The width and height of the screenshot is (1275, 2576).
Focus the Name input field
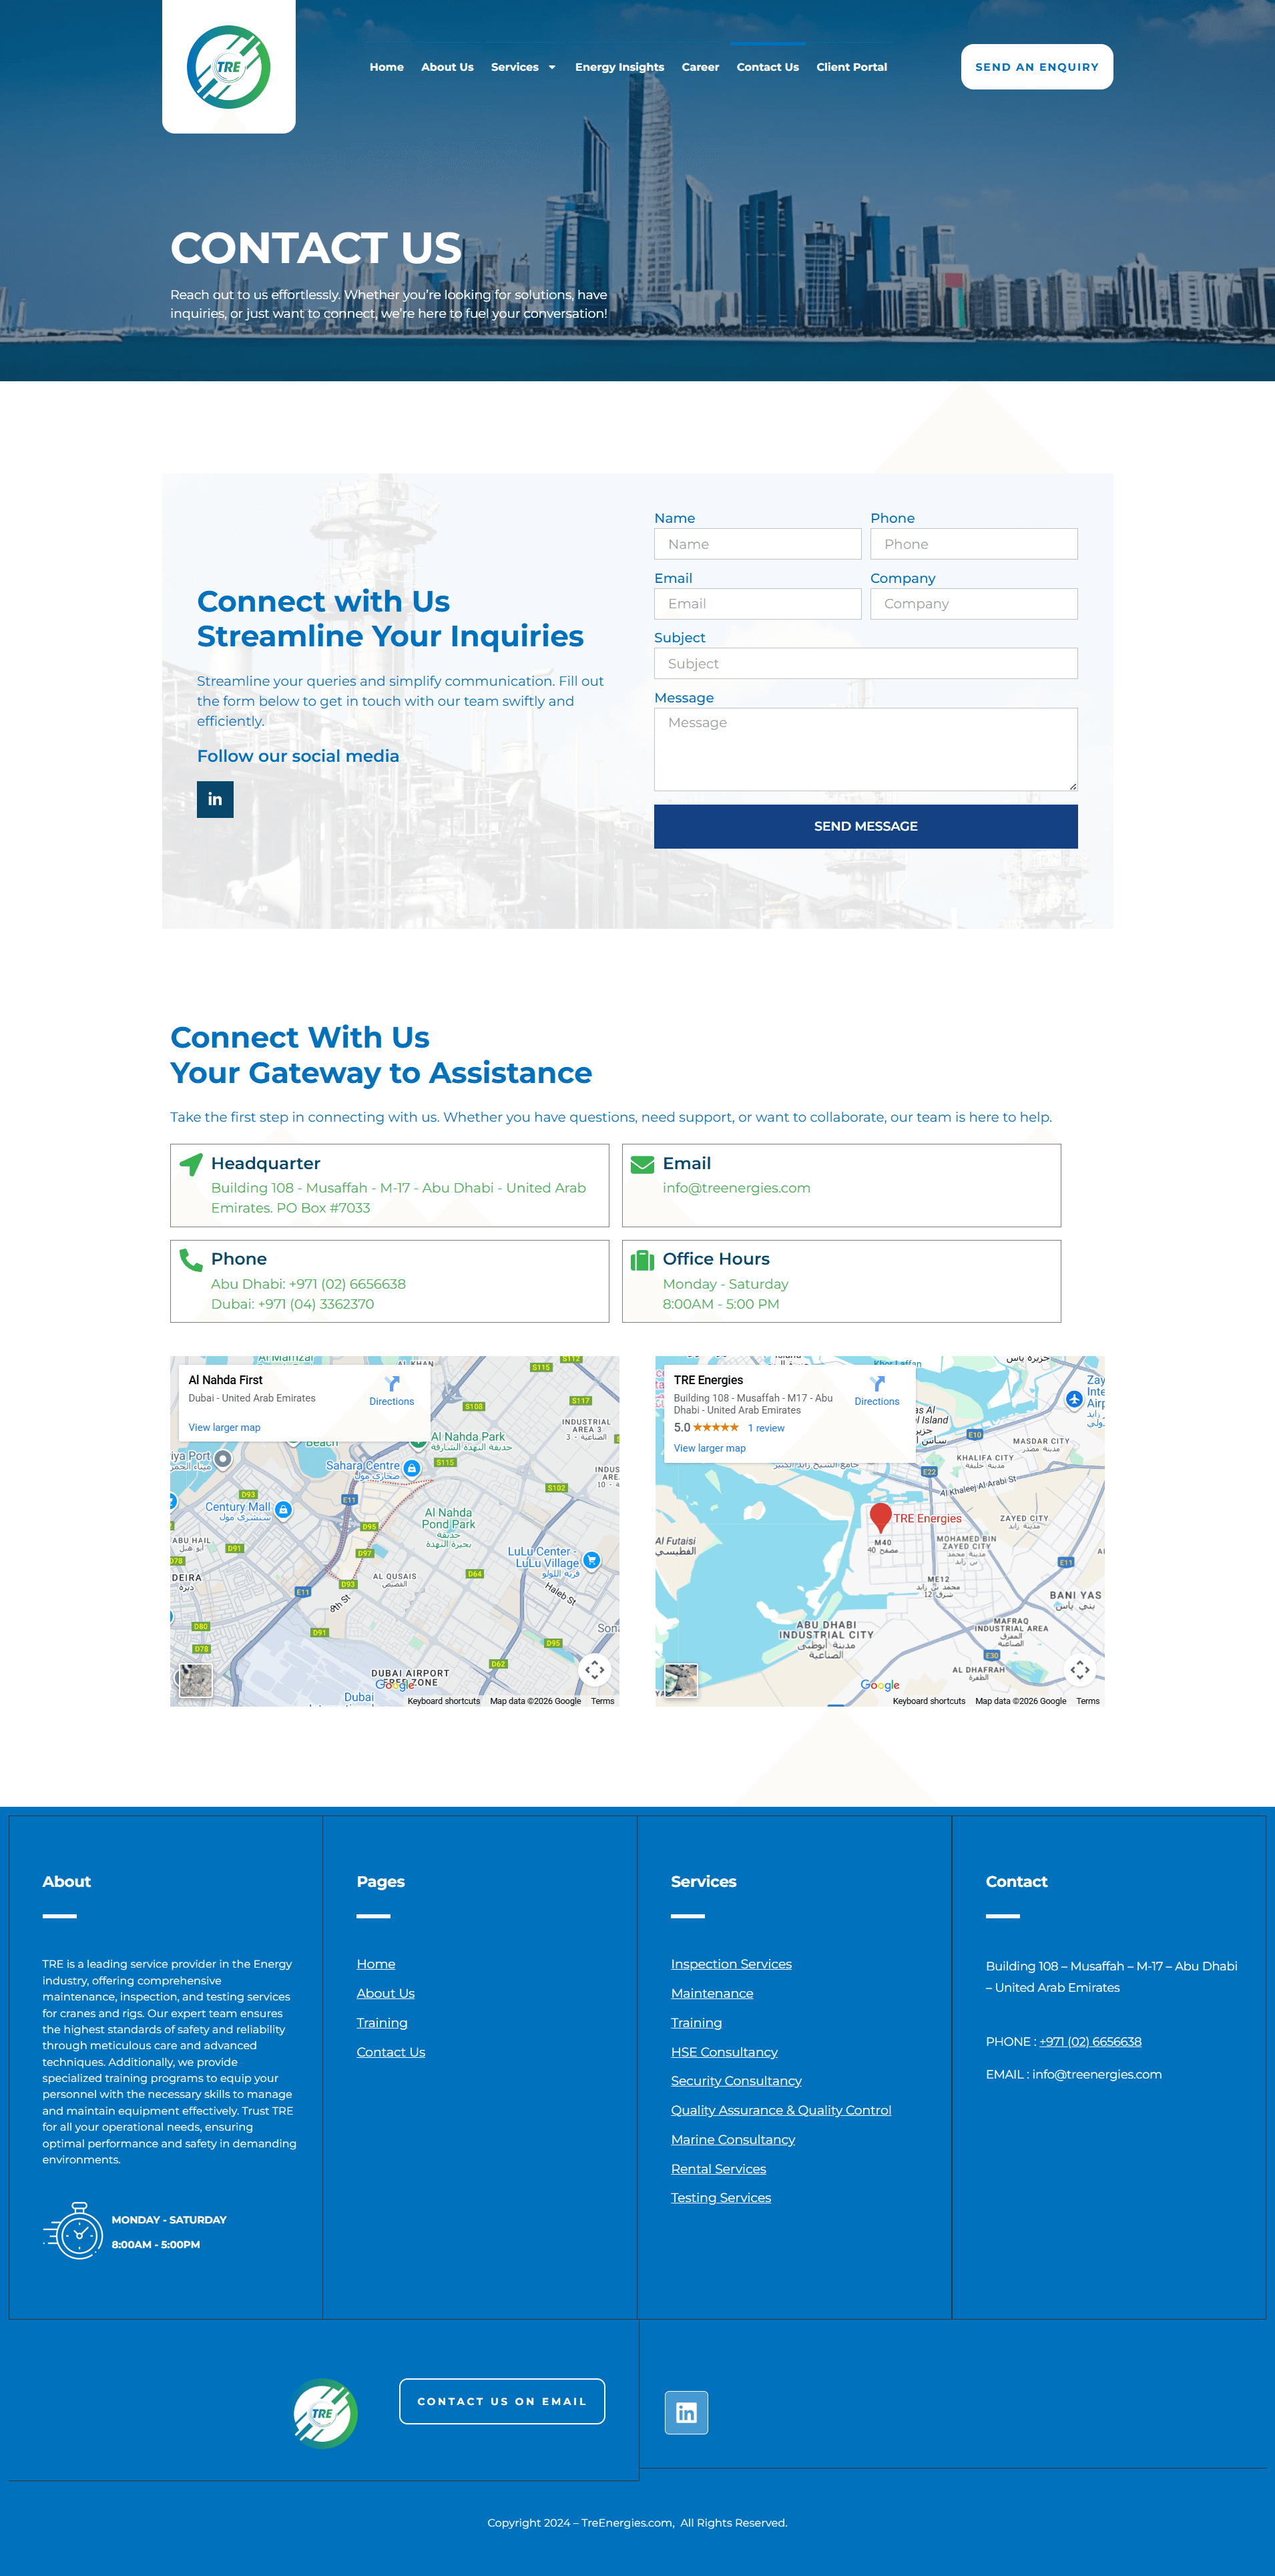758,544
